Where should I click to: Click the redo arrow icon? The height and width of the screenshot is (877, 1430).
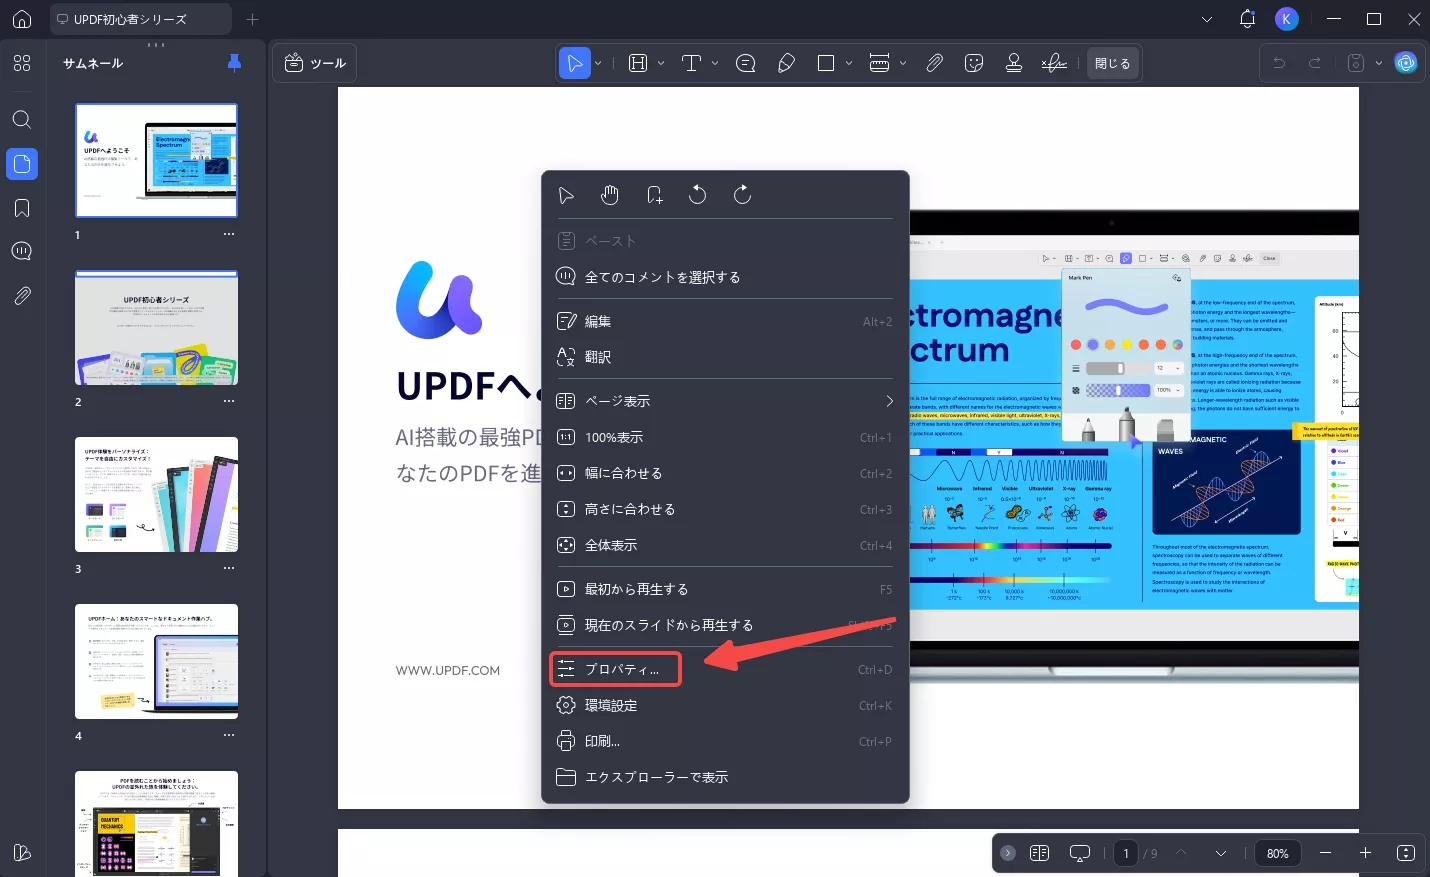coord(1315,63)
